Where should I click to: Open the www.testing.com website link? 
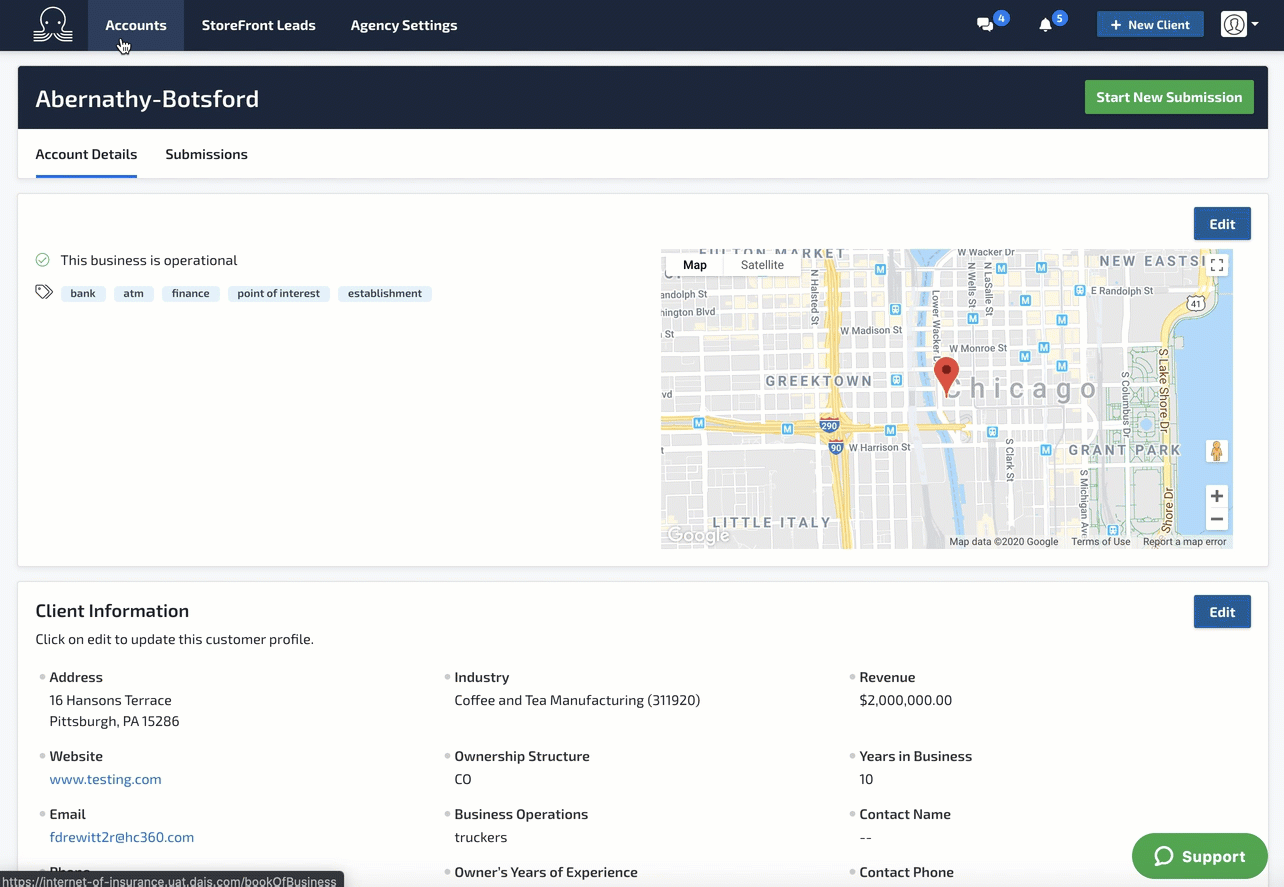pyautogui.click(x=105, y=779)
